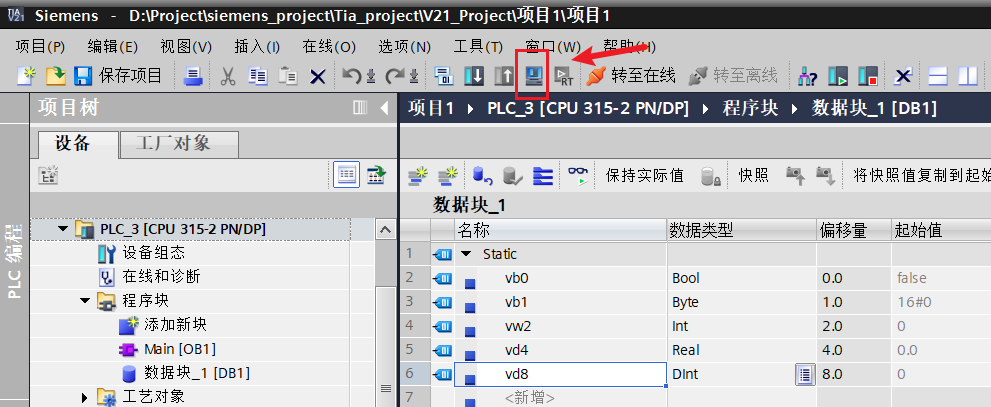Click the 保持实际值 button
This screenshot has width=991, height=407.
(645, 175)
